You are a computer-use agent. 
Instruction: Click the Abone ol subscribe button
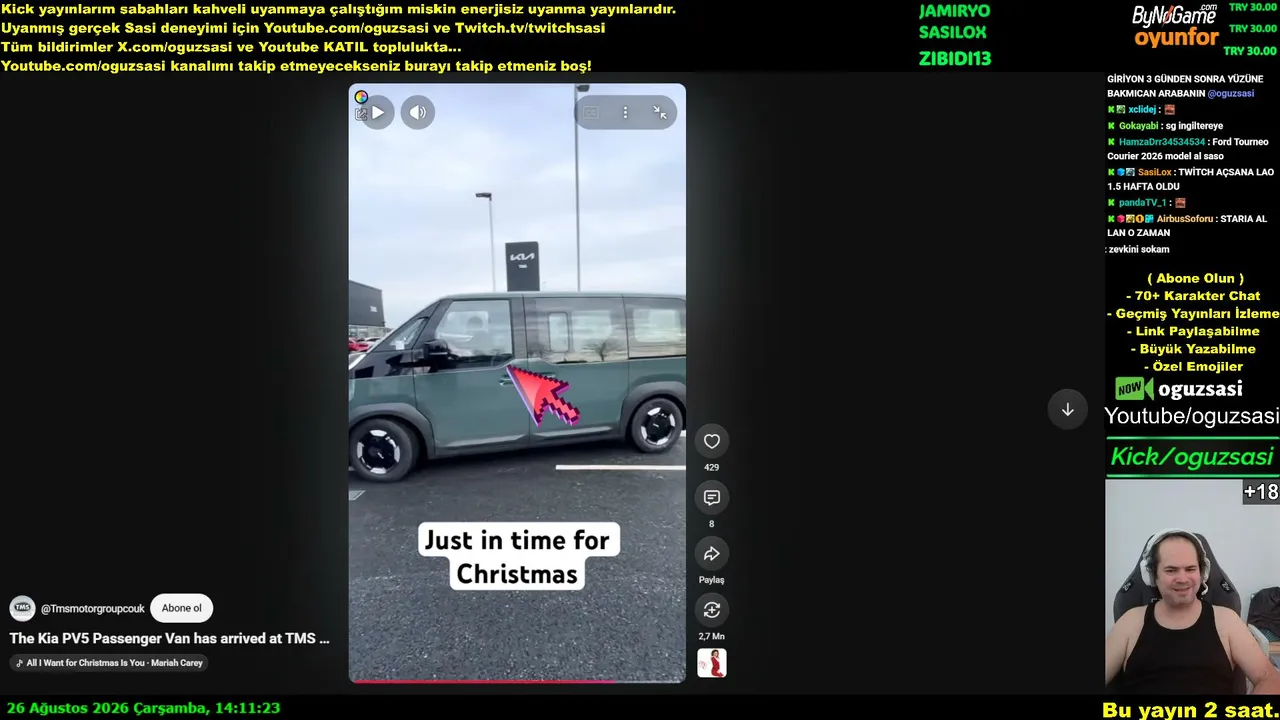[181, 608]
